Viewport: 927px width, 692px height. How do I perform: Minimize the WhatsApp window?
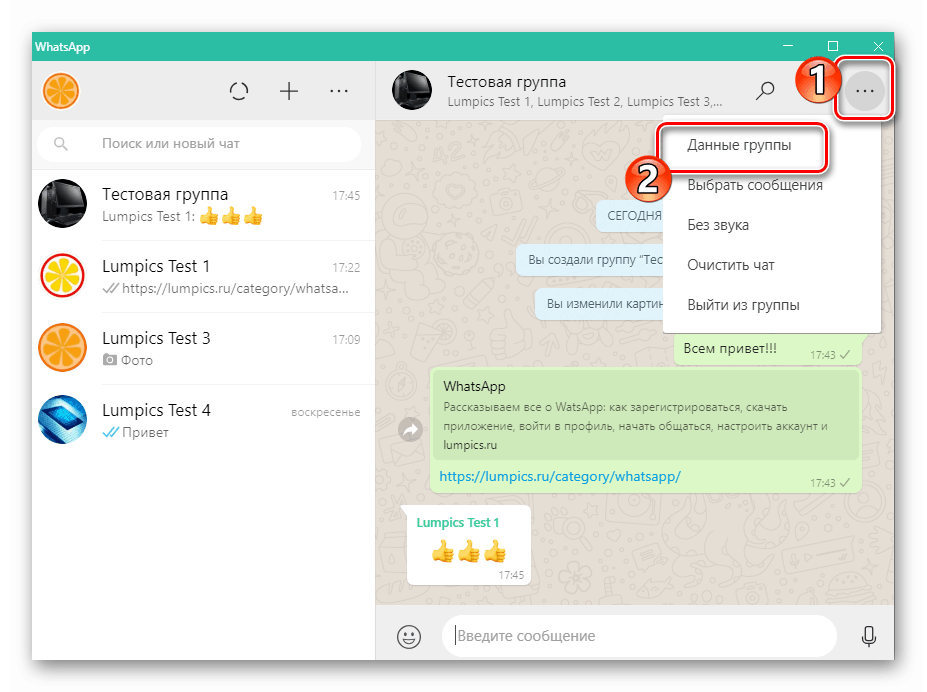coord(788,46)
